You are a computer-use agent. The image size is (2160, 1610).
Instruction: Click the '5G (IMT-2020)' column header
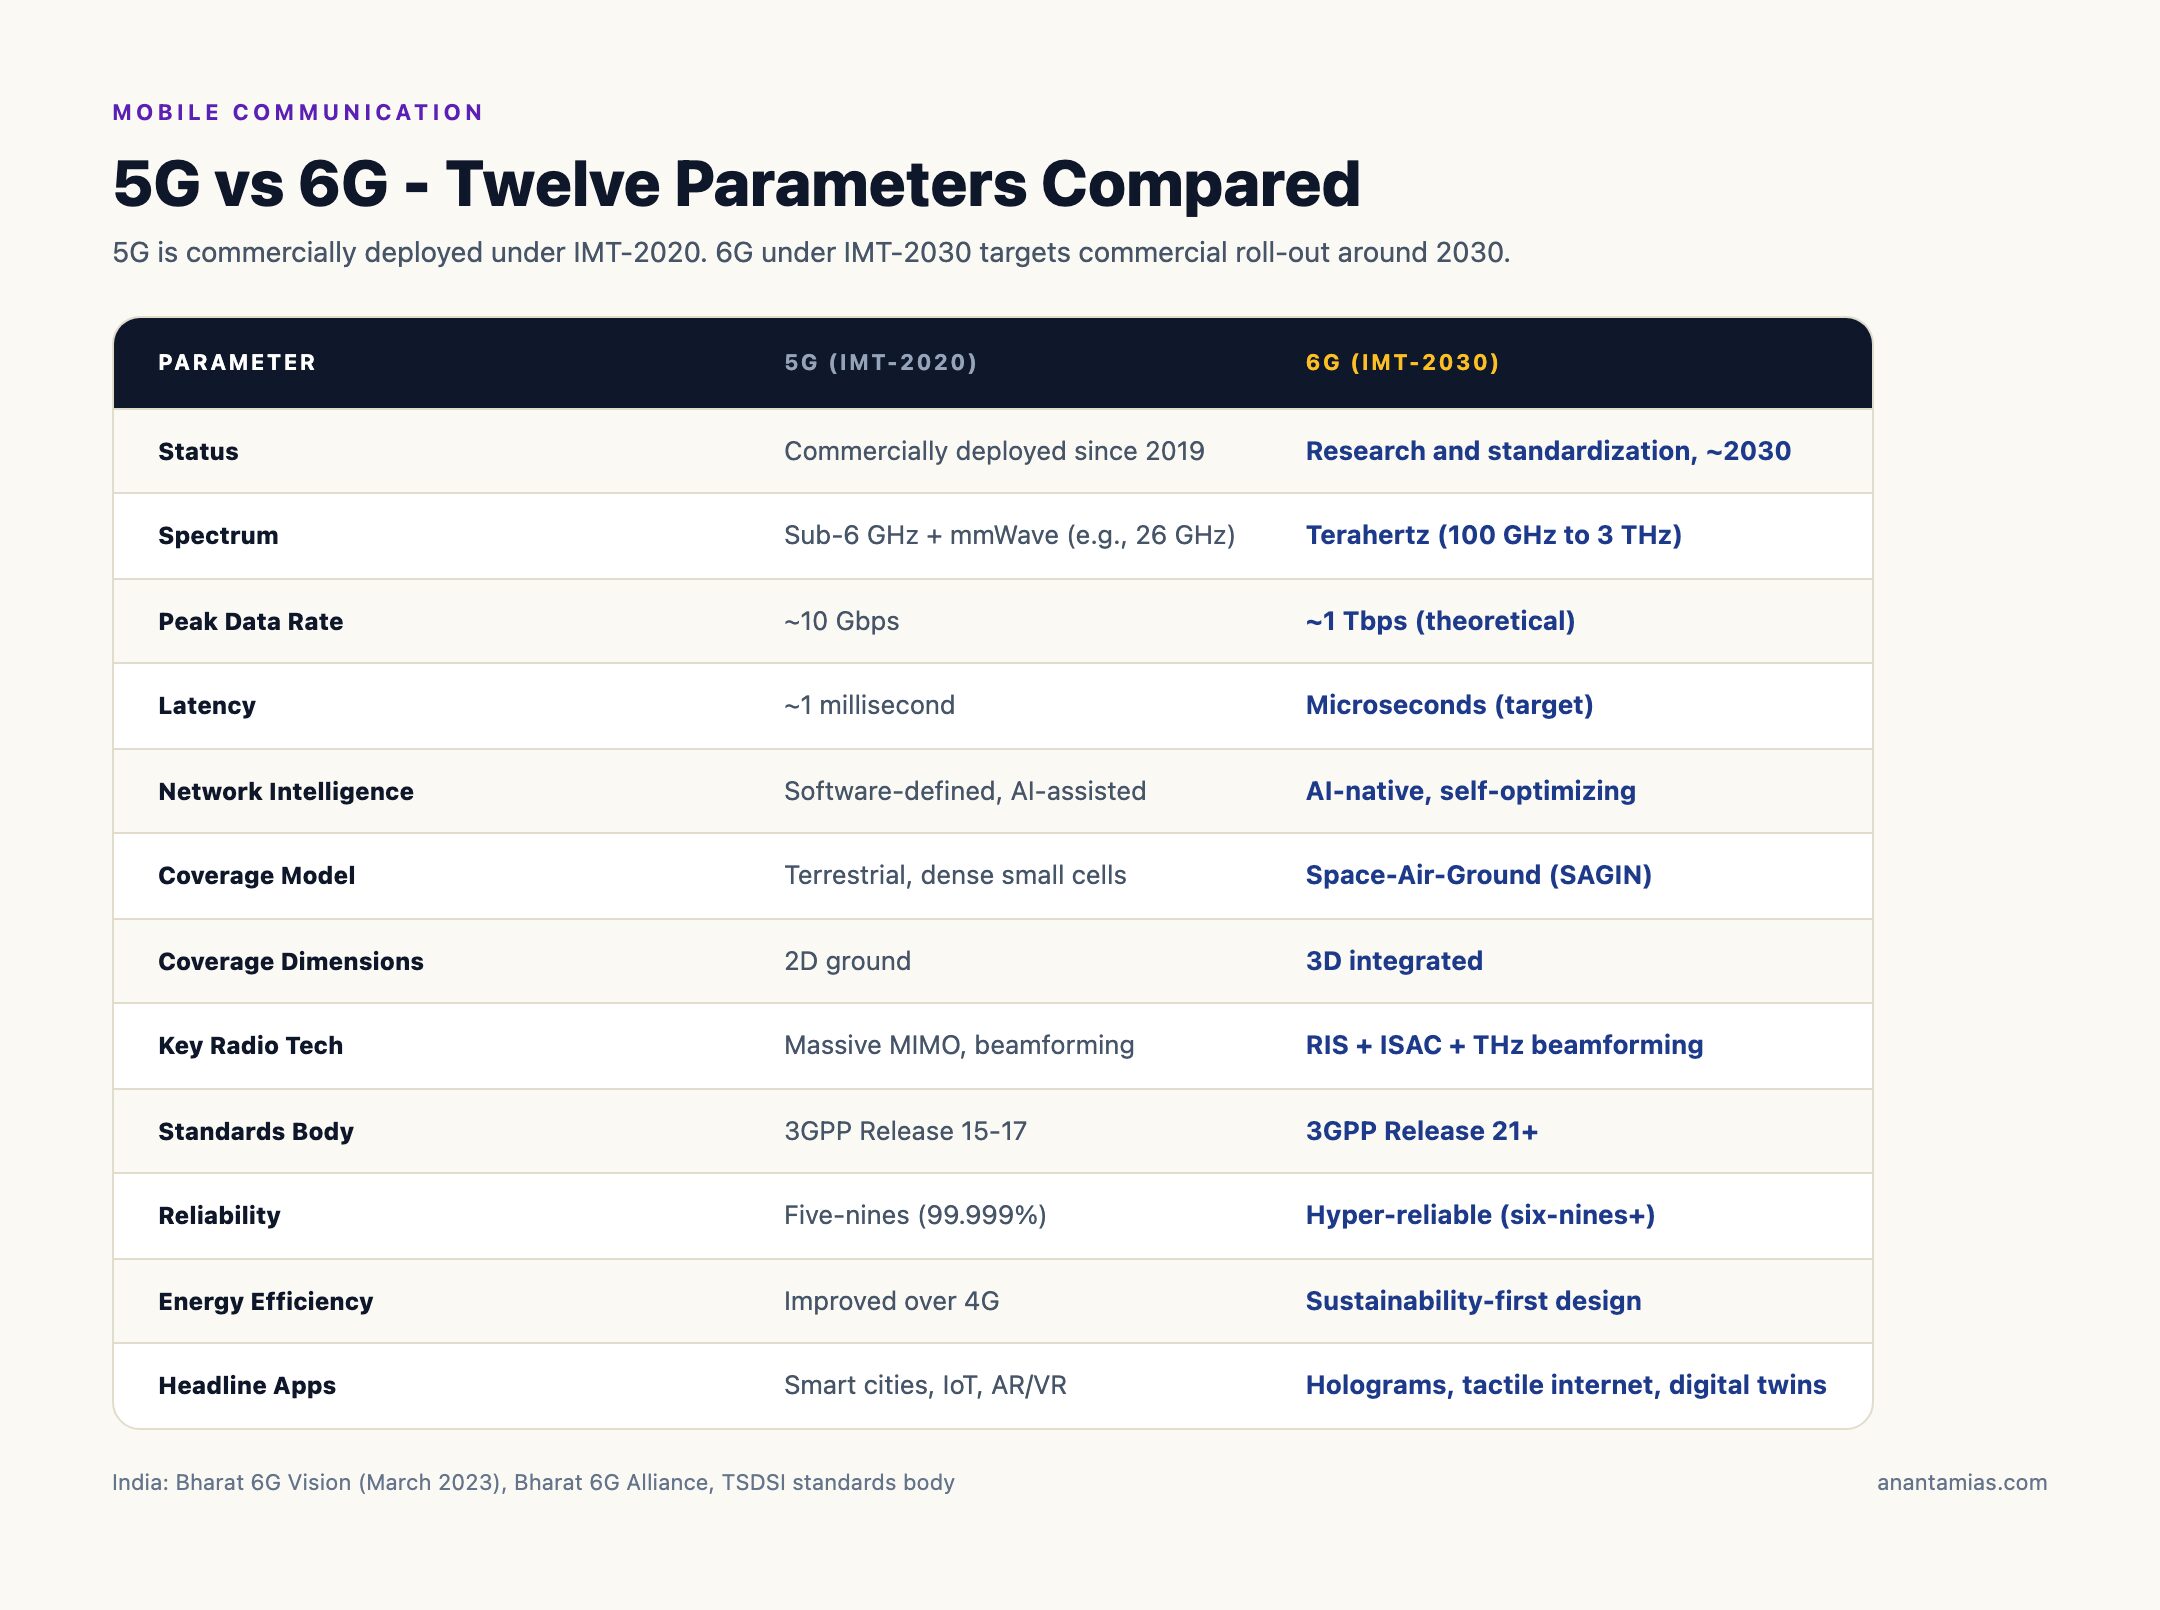pos(880,362)
